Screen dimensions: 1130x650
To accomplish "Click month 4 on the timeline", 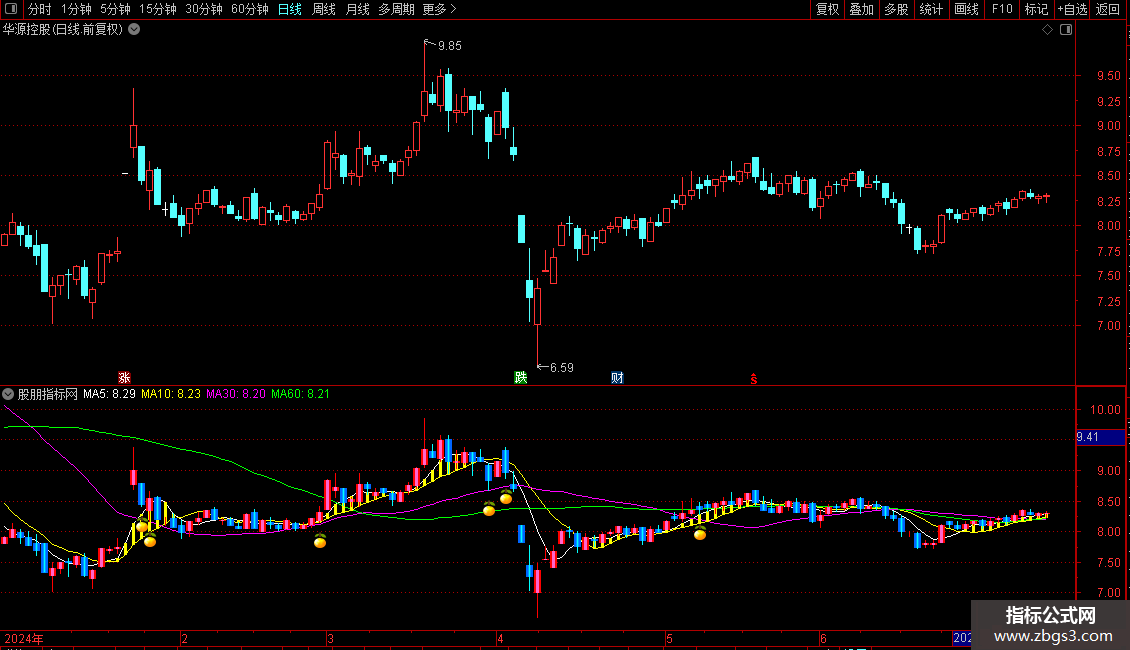I will pyautogui.click(x=500, y=638).
